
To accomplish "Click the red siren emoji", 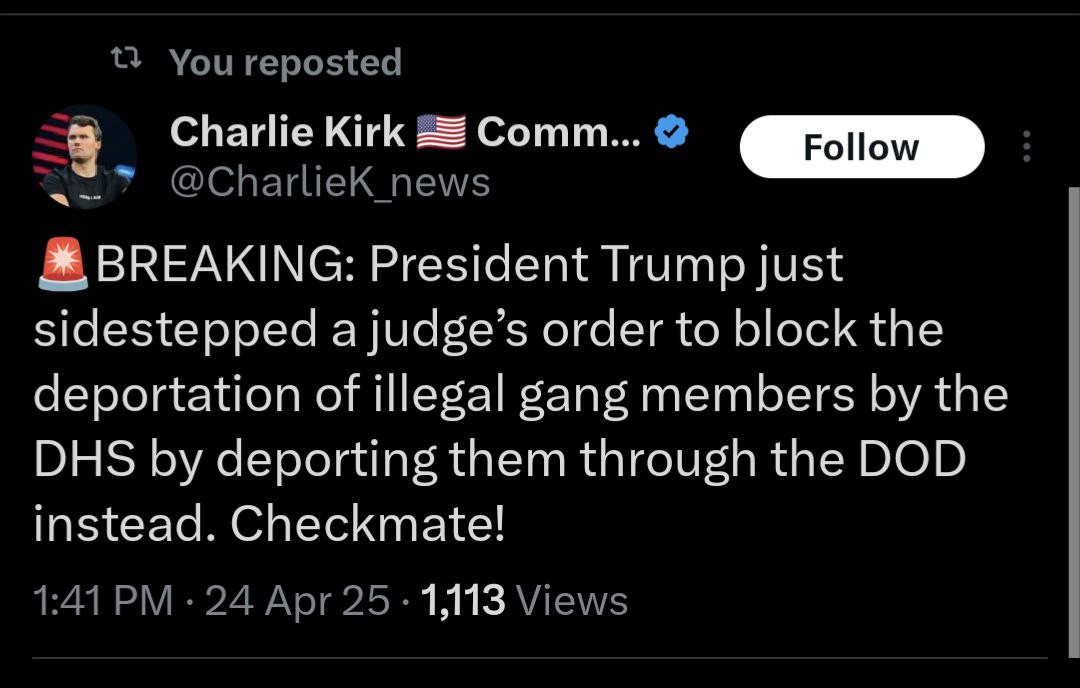I will pos(62,265).
